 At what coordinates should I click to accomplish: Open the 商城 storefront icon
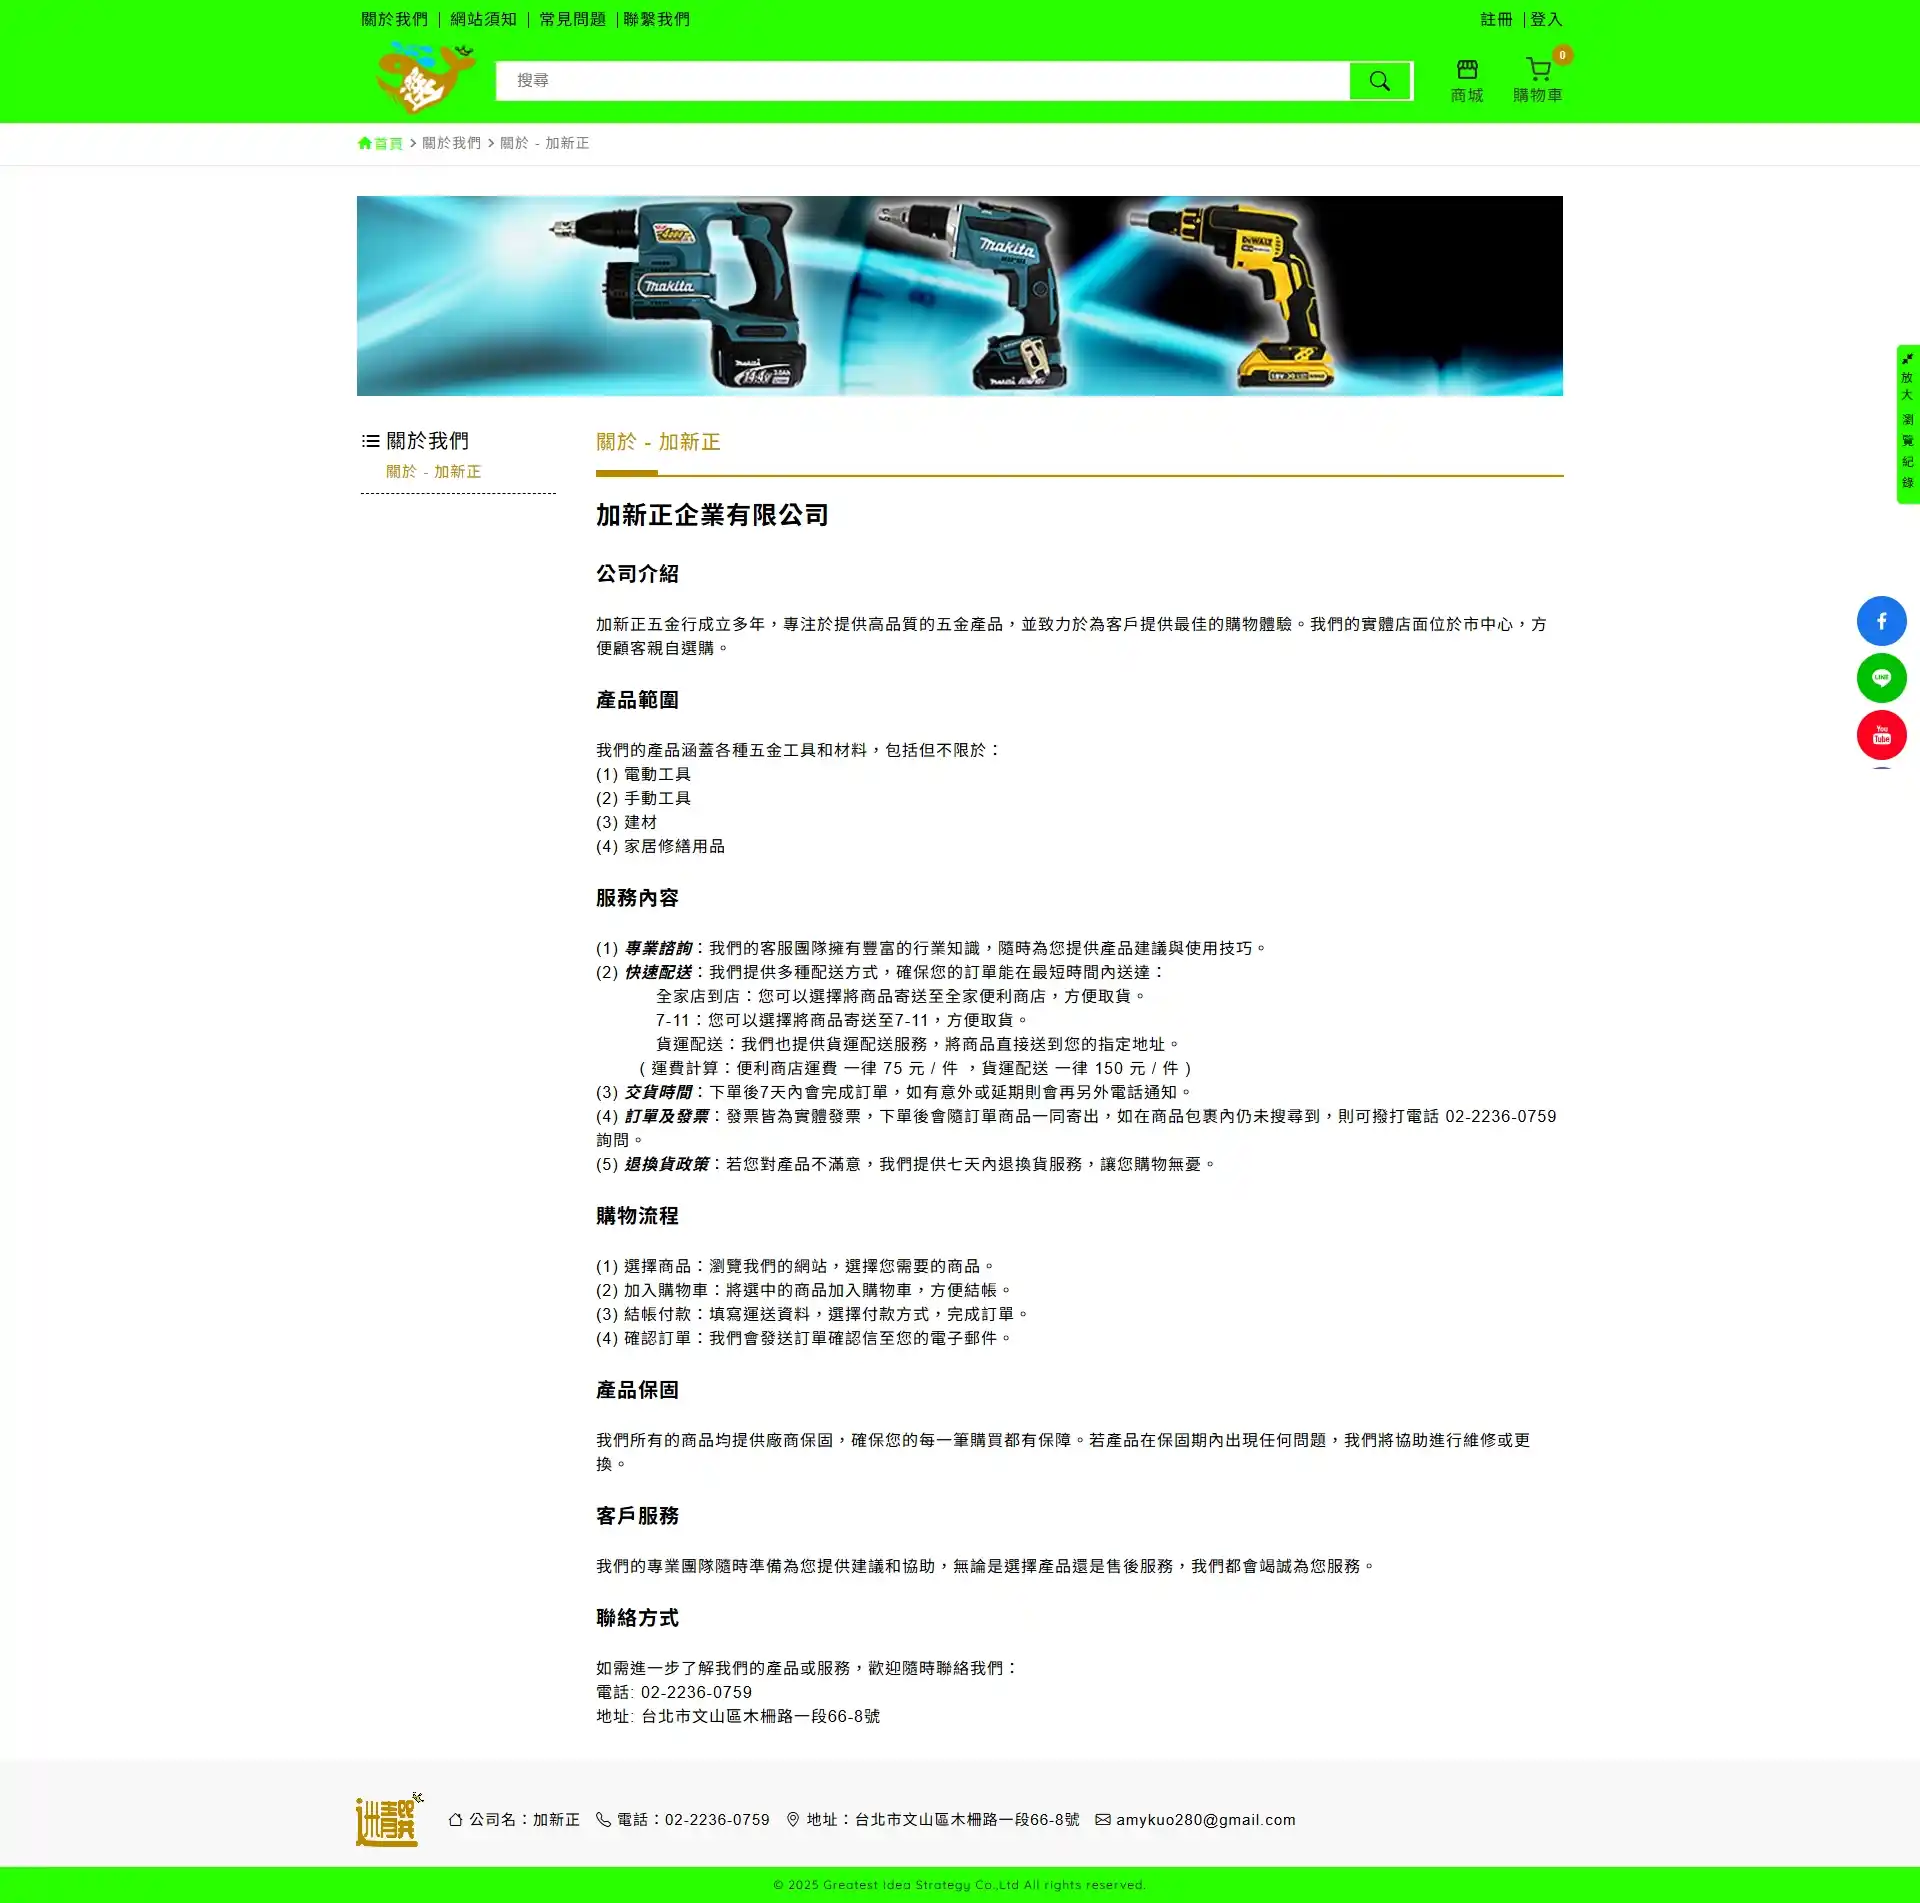1466,68
